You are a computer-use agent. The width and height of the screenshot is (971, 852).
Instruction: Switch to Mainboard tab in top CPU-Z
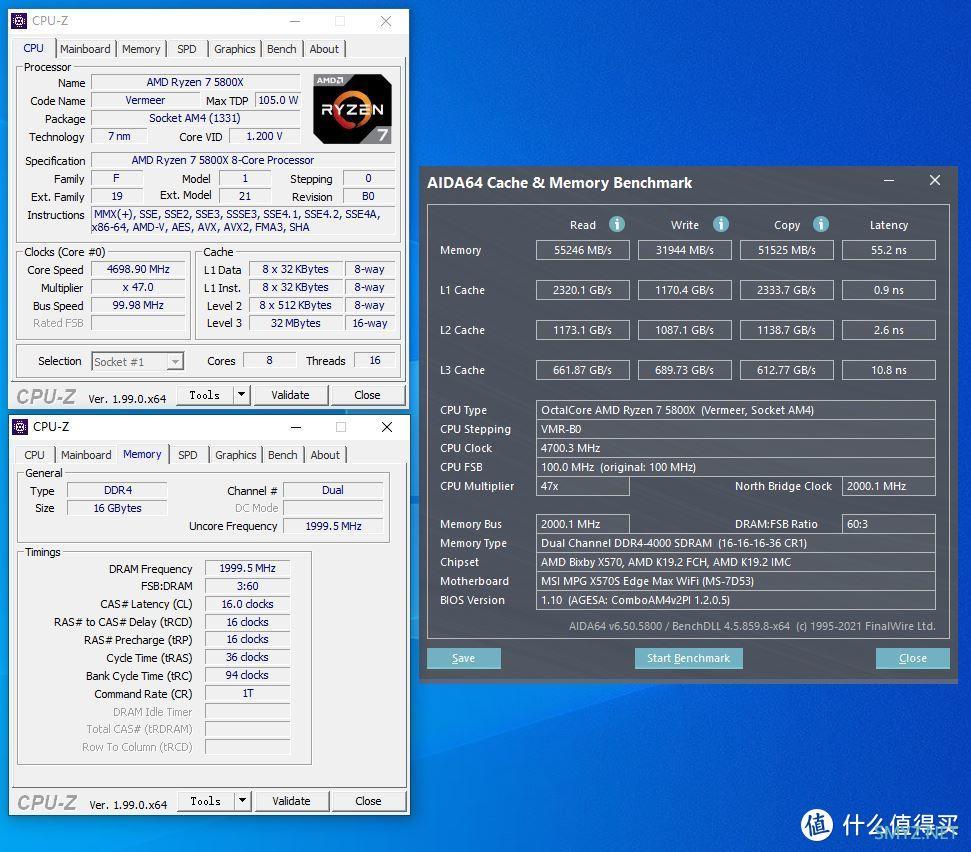(x=85, y=49)
